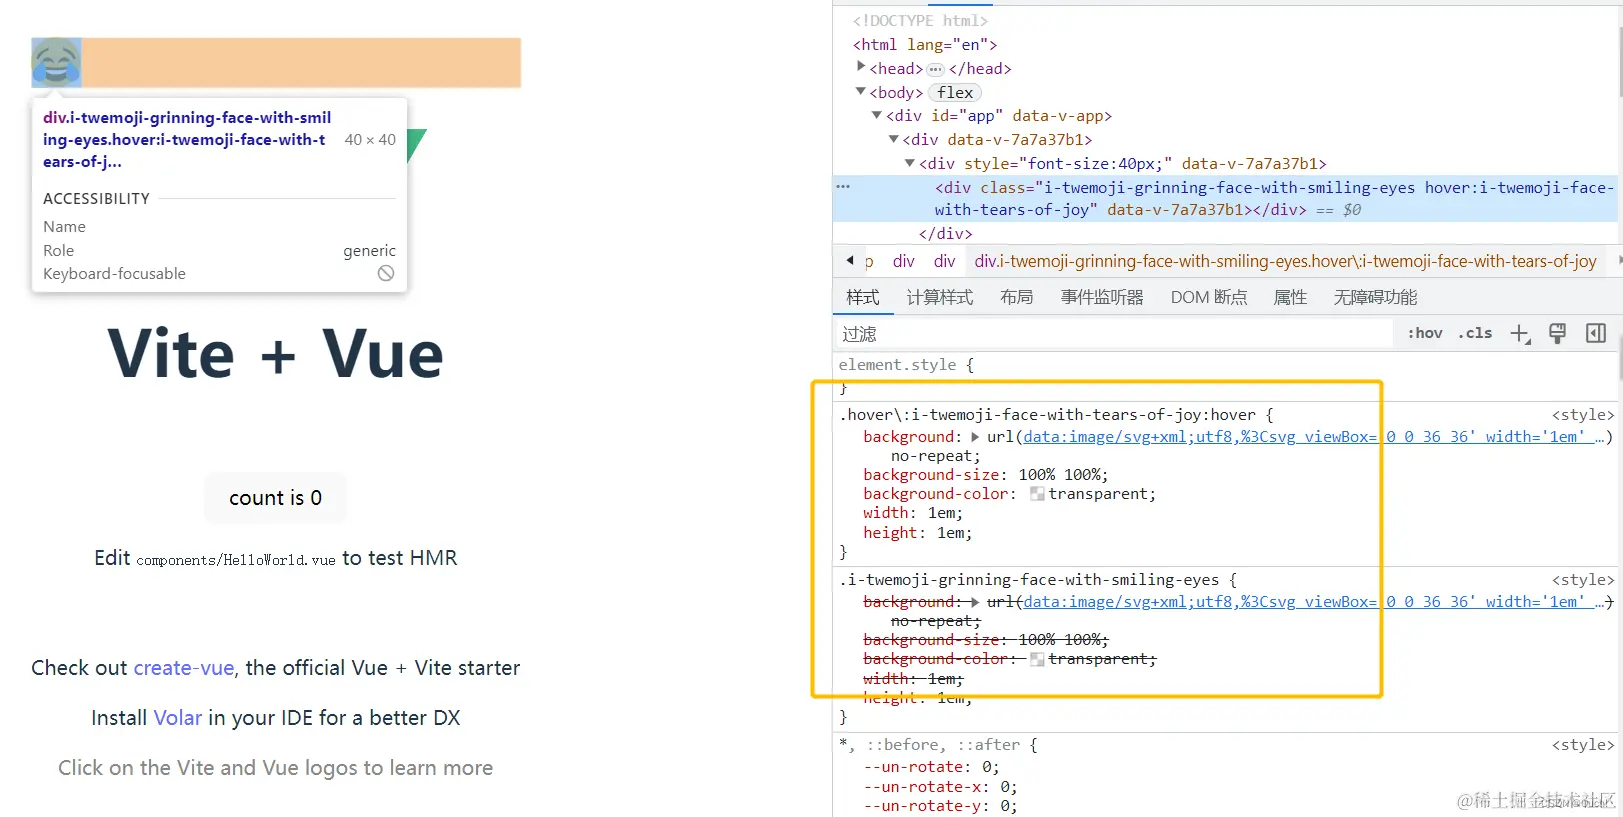Viewport: 1623px width, 817px height.
Task: Select the first div breadcrumb item
Action: point(904,261)
